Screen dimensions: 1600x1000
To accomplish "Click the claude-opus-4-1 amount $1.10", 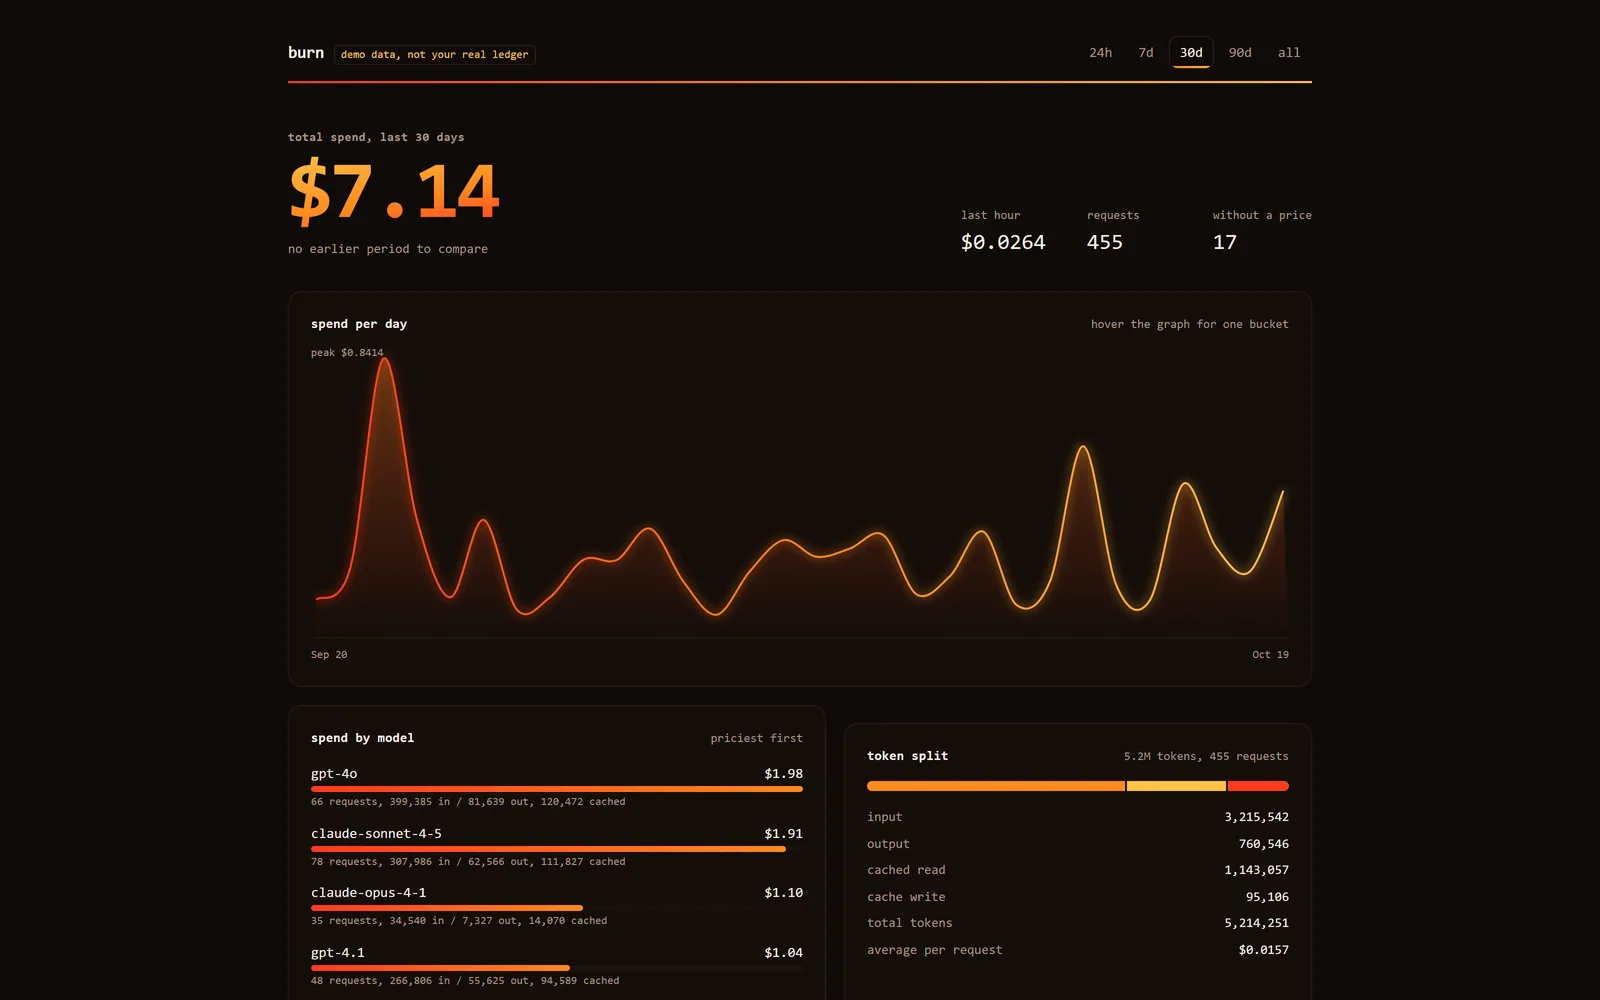I will point(783,893).
